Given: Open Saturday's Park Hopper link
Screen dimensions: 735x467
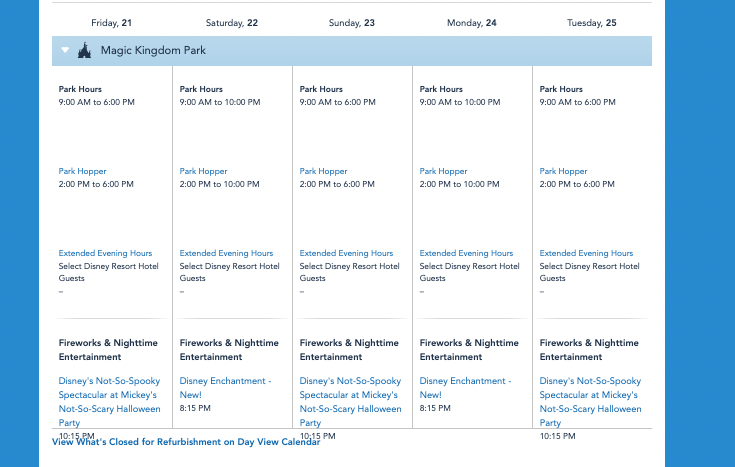Looking at the screenshot, I should coord(203,171).
